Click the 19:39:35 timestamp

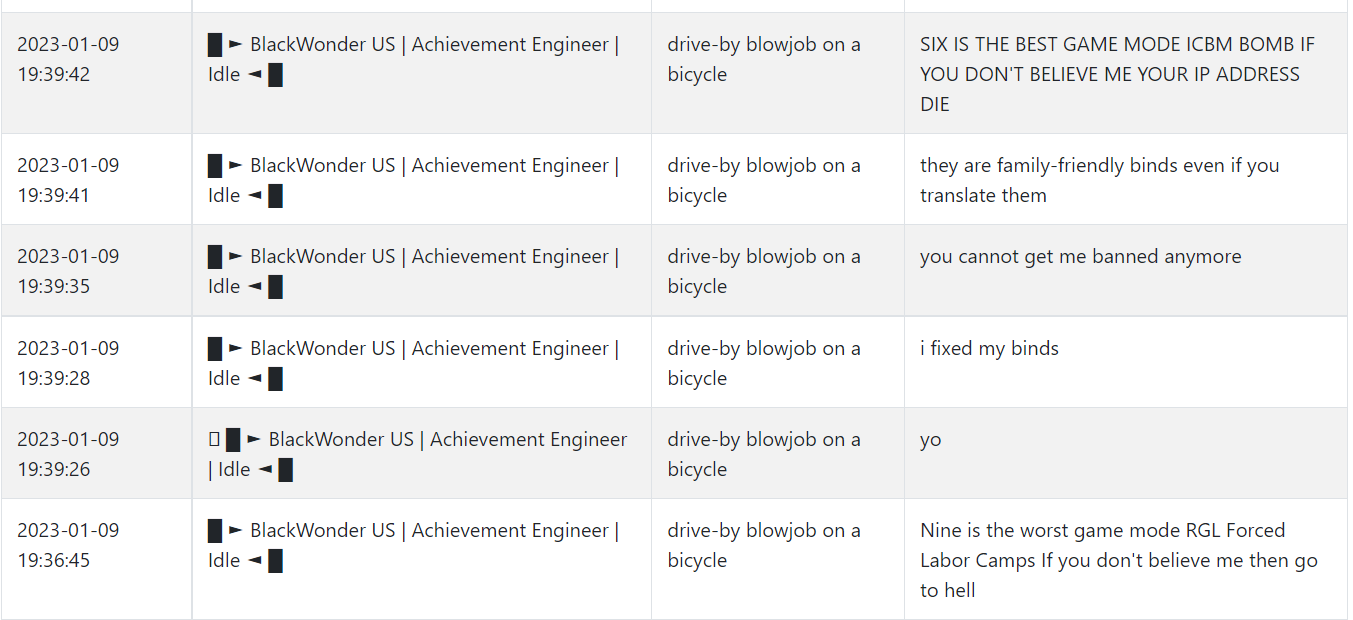point(68,271)
